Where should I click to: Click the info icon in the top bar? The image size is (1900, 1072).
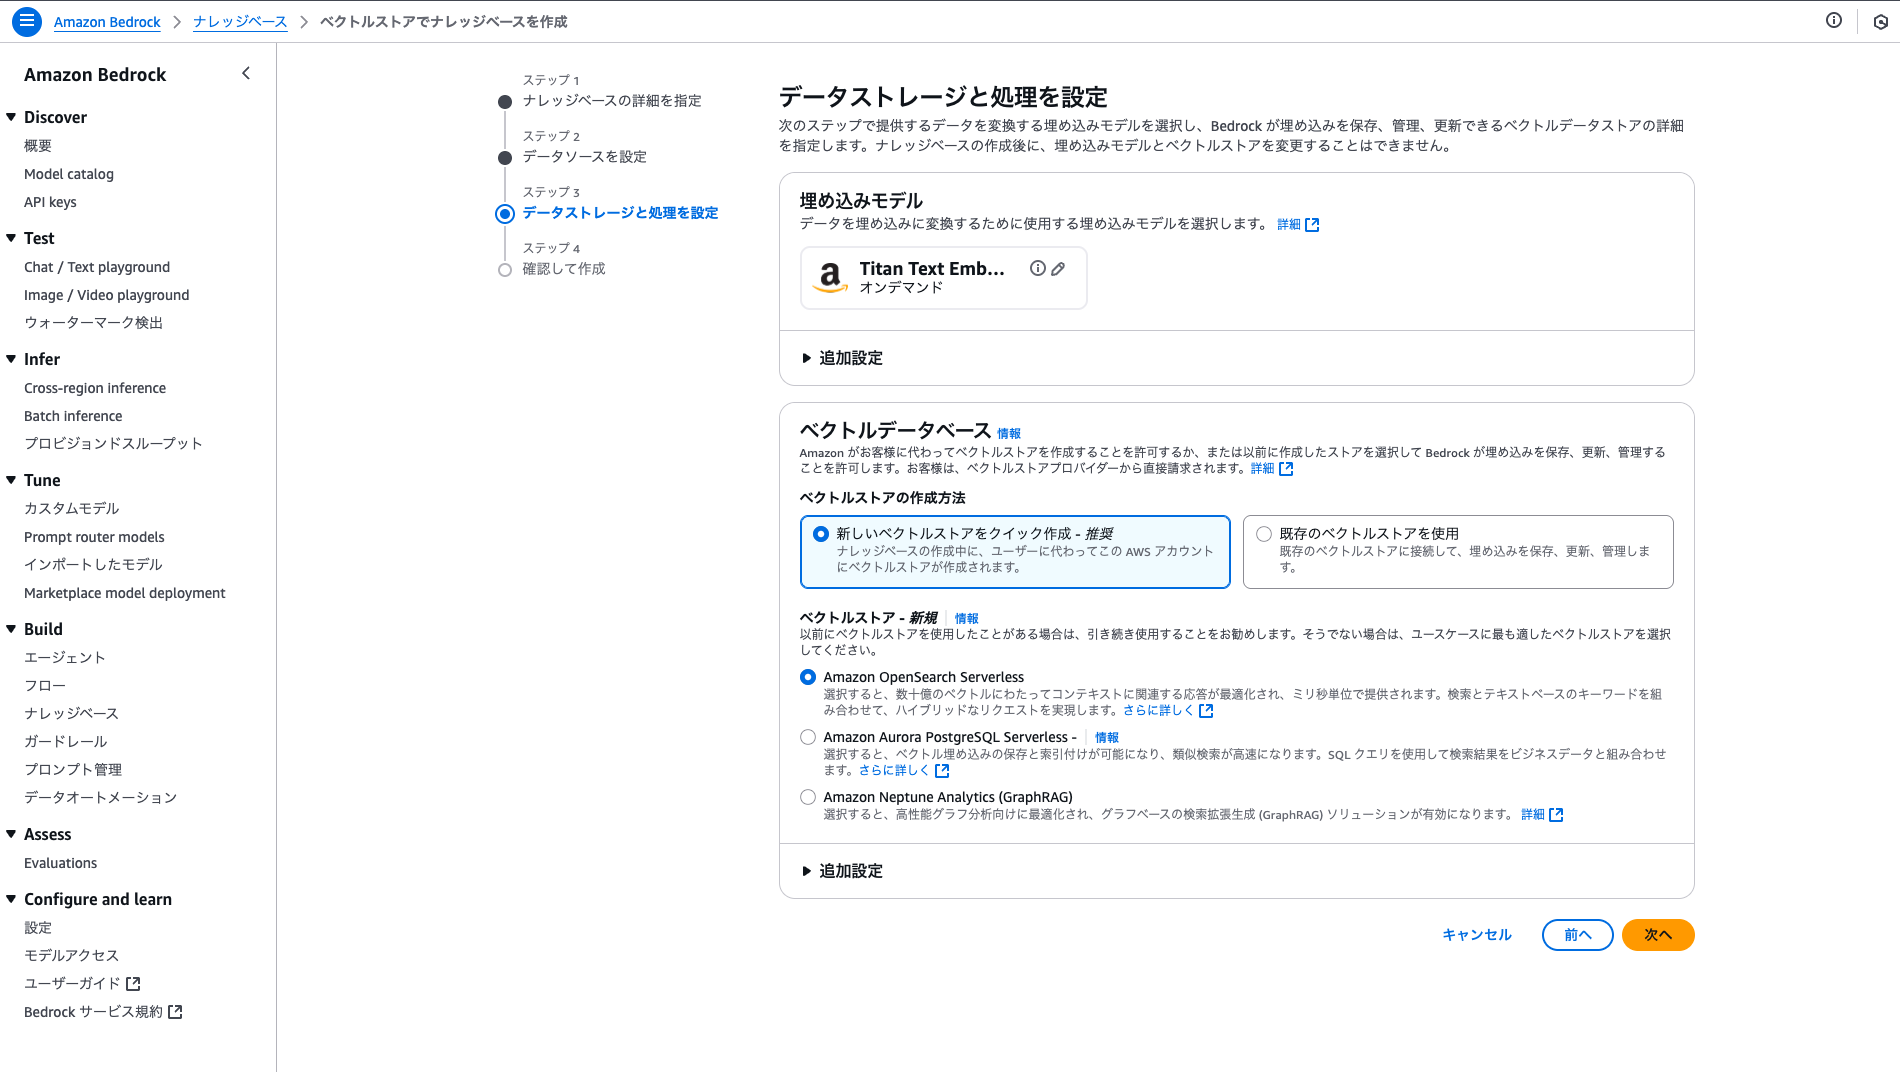click(x=1833, y=20)
